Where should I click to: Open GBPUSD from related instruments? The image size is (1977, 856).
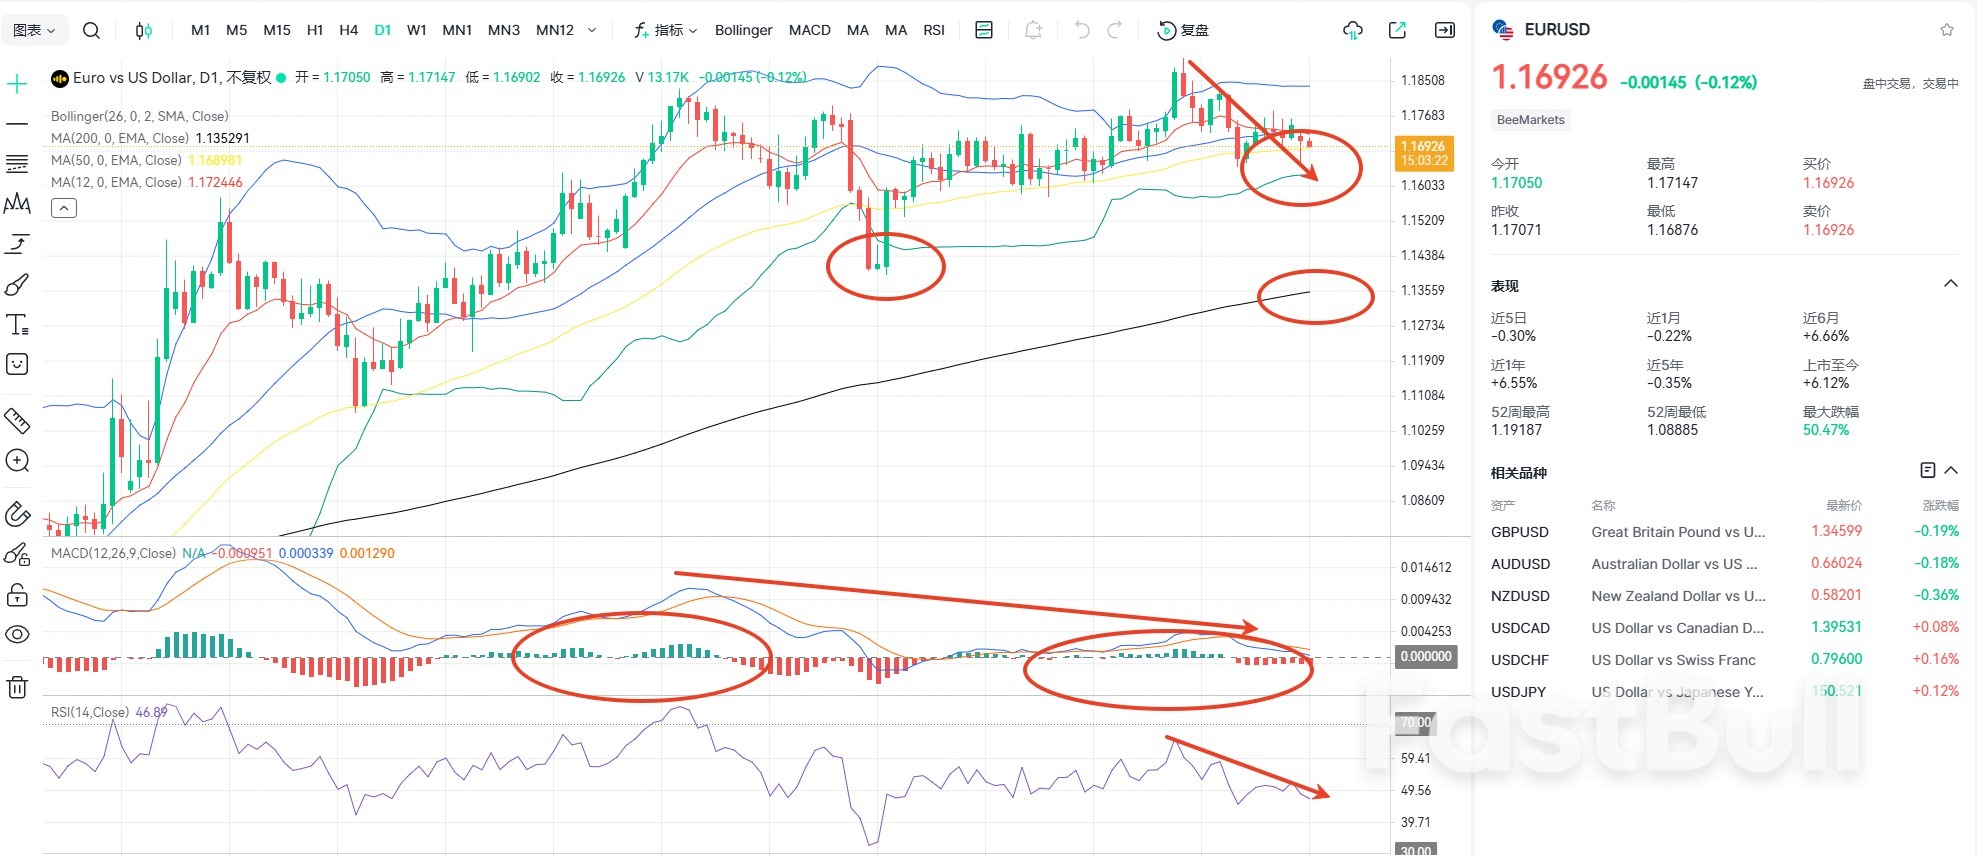[x=1519, y=532]
